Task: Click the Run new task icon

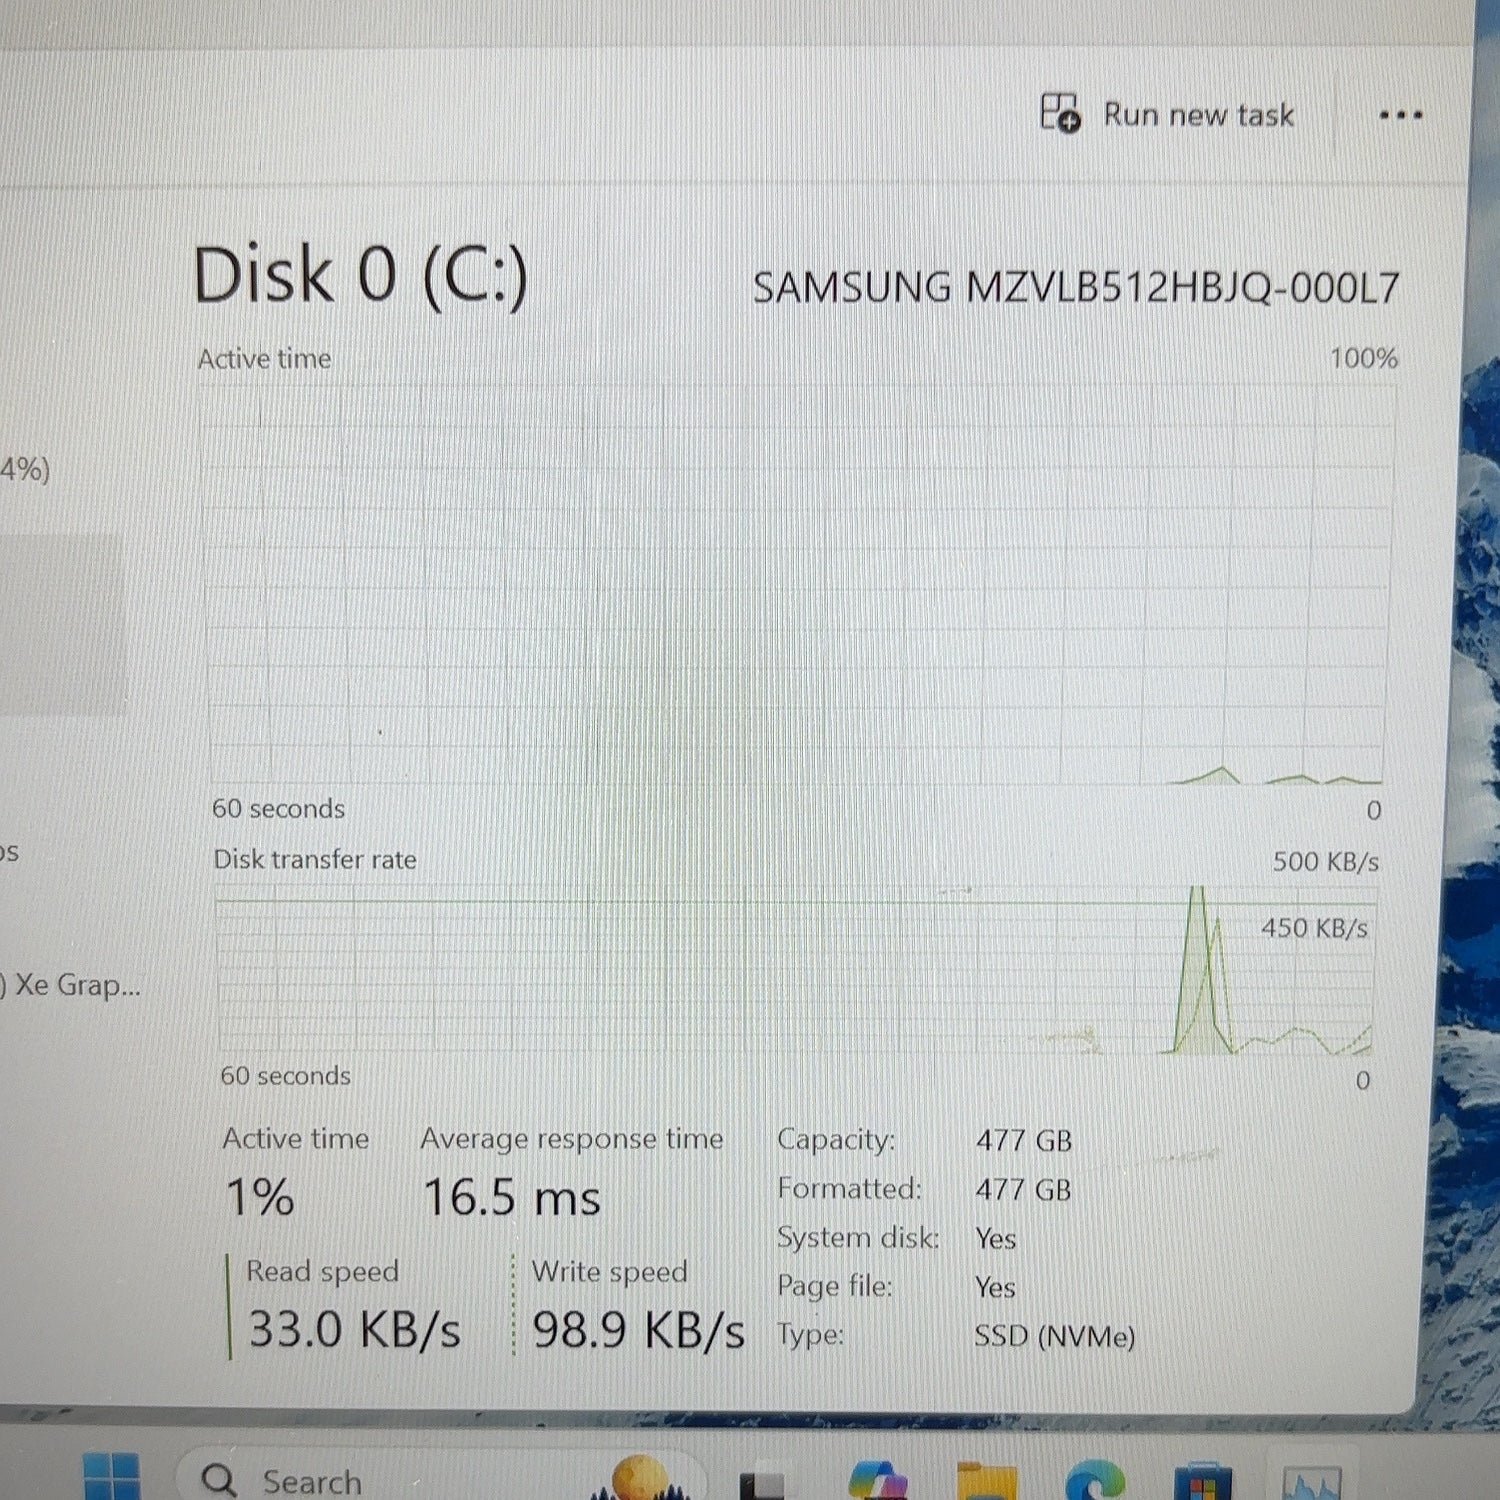Action: 1060,113
